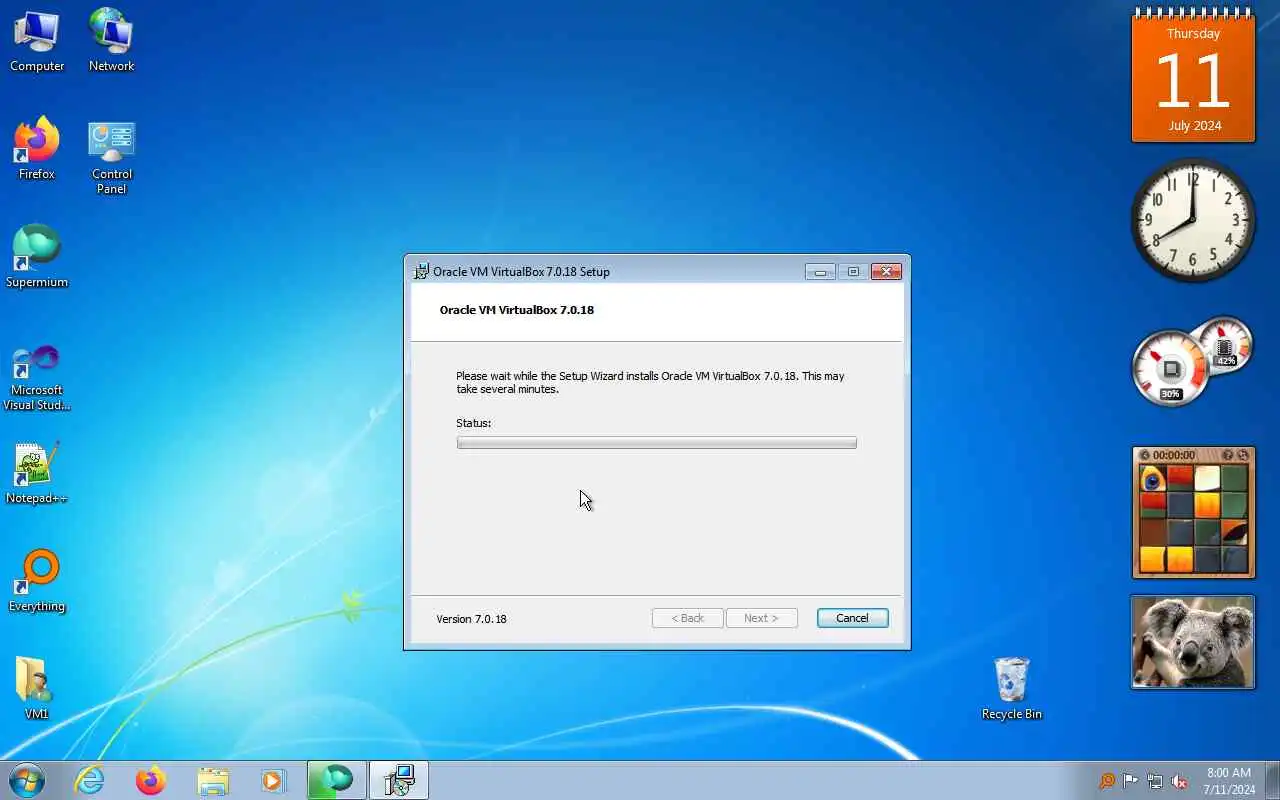Click the 'Version 7.0.18' text
This screenshot has width=1280, height=800.
pyautogui.click(x=471, y=619)
